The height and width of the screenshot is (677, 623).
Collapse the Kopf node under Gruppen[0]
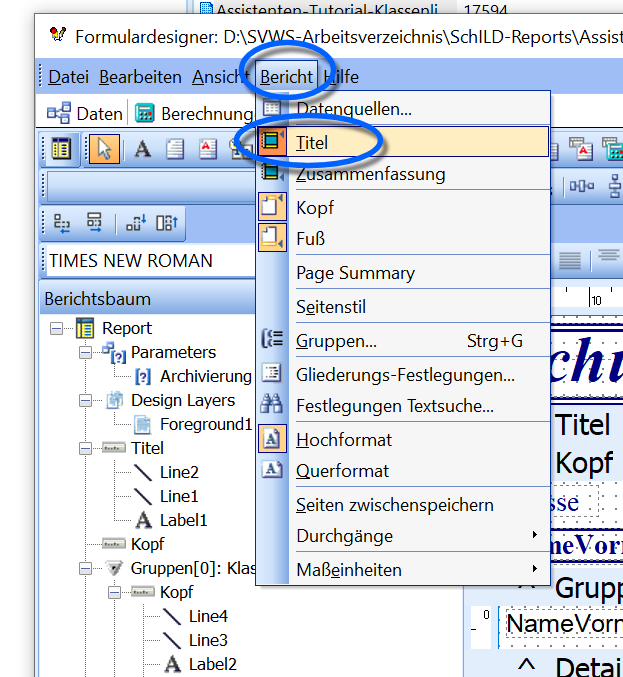click(x=114, y=592)
